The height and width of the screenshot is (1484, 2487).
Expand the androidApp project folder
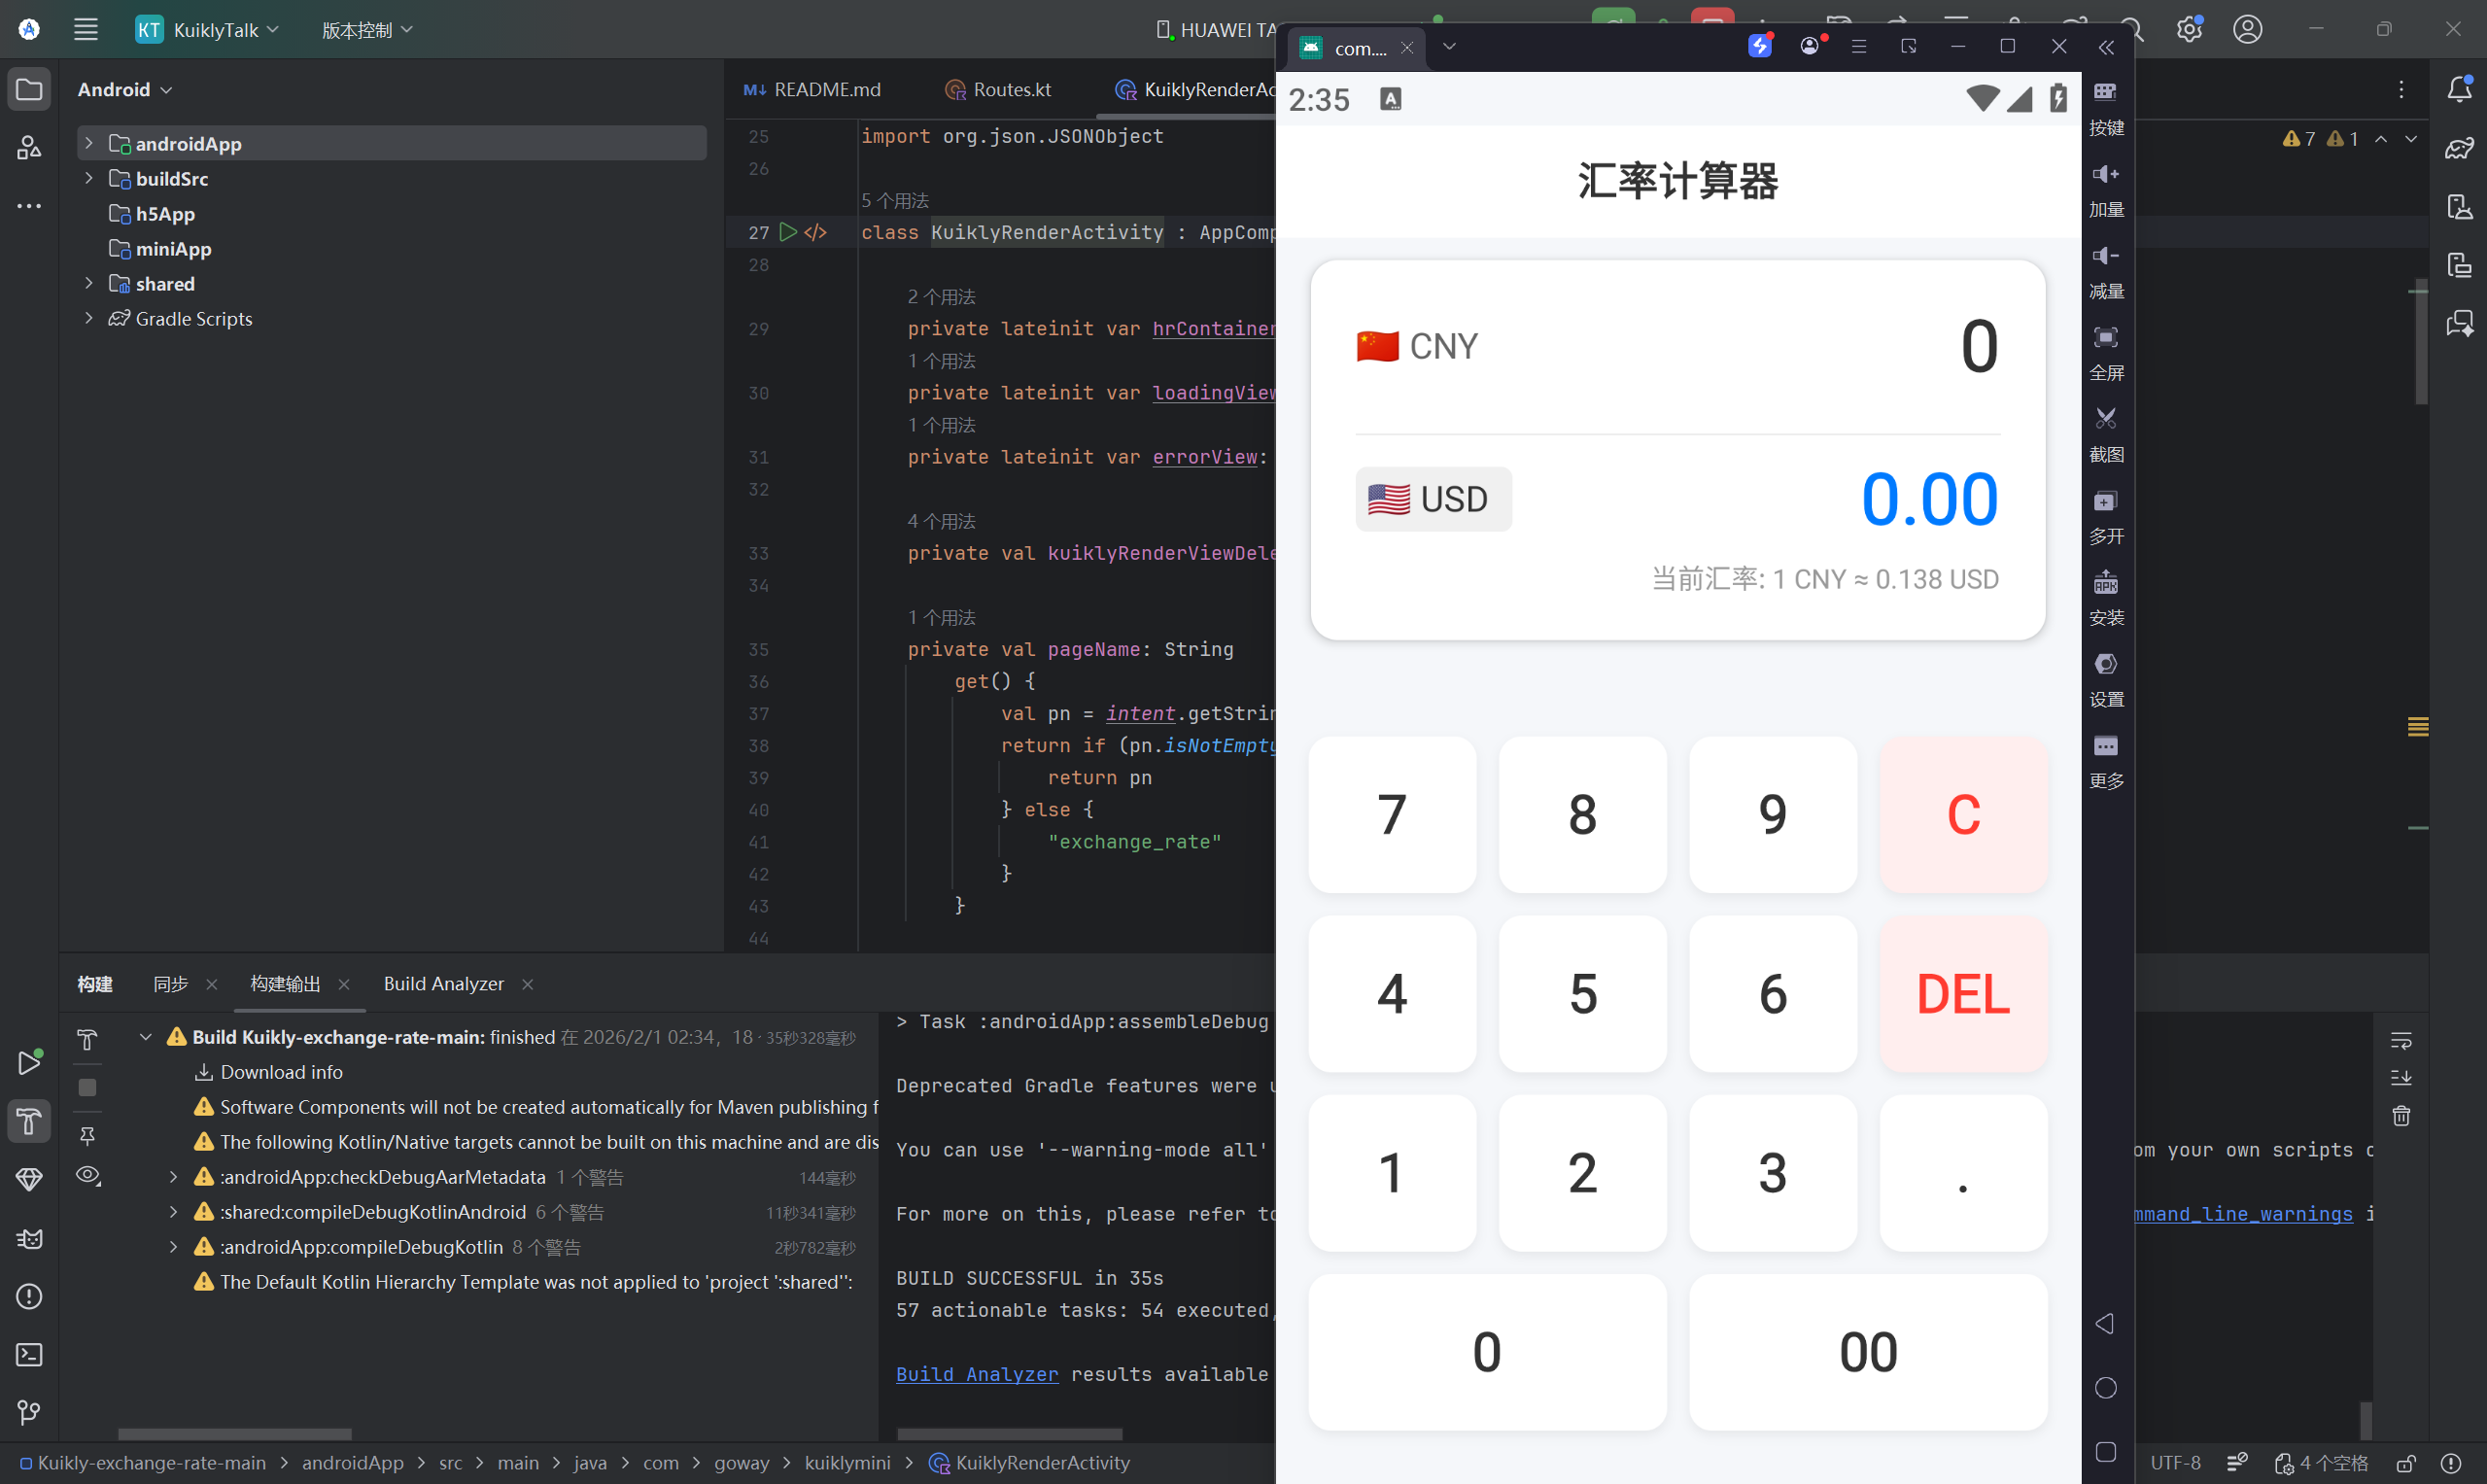click(x=89, y=144)
